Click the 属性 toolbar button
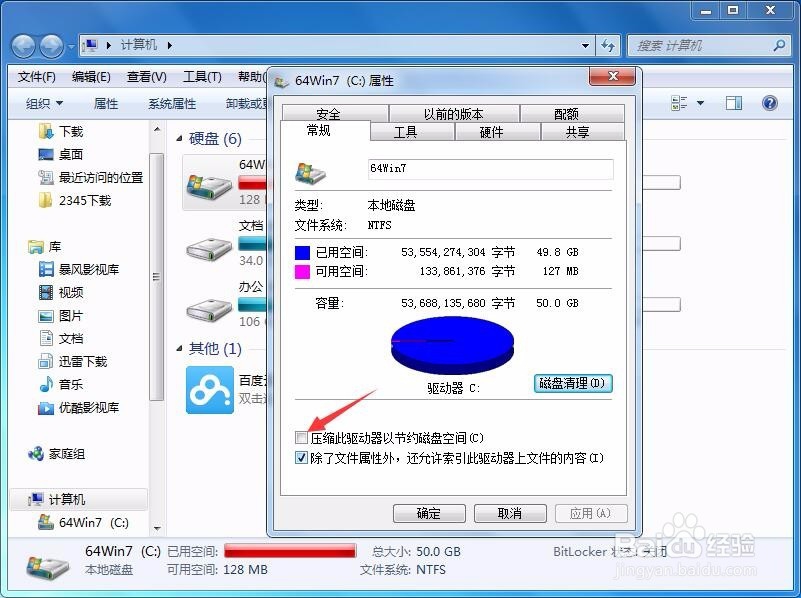The height and width of the screenshot is (598, 801). (x=106, y=104)
